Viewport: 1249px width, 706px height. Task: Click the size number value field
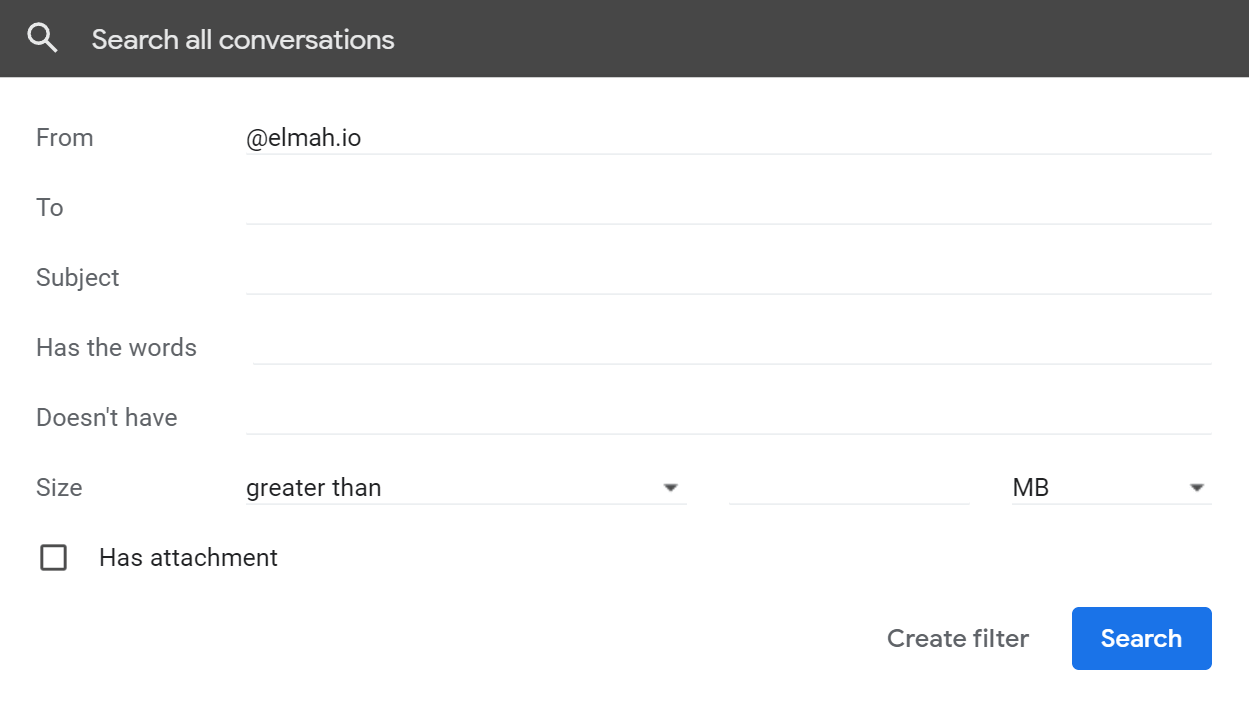tap(849, 488)
